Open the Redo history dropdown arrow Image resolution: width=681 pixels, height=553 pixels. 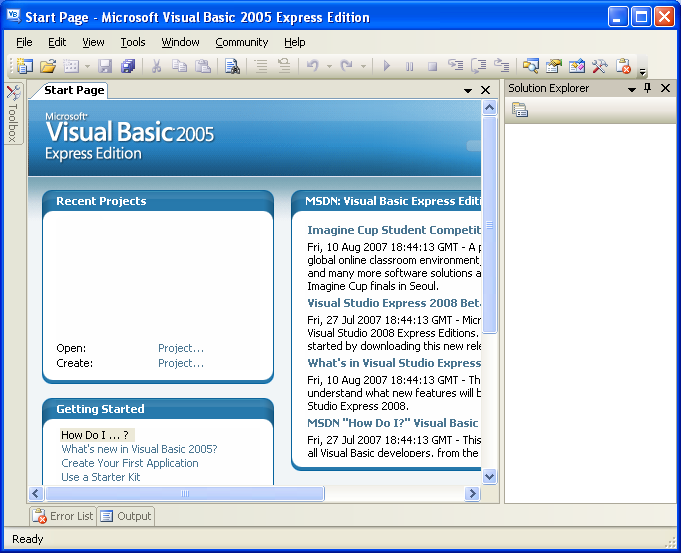point(363,66)
